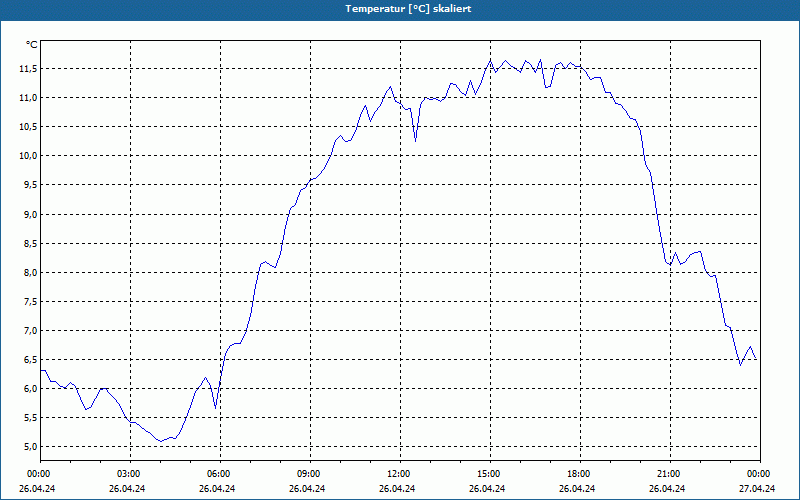This screenshot has width=800, height=500.
Task: Click the 7,5 y-axis value
Action: coord(30,302)
